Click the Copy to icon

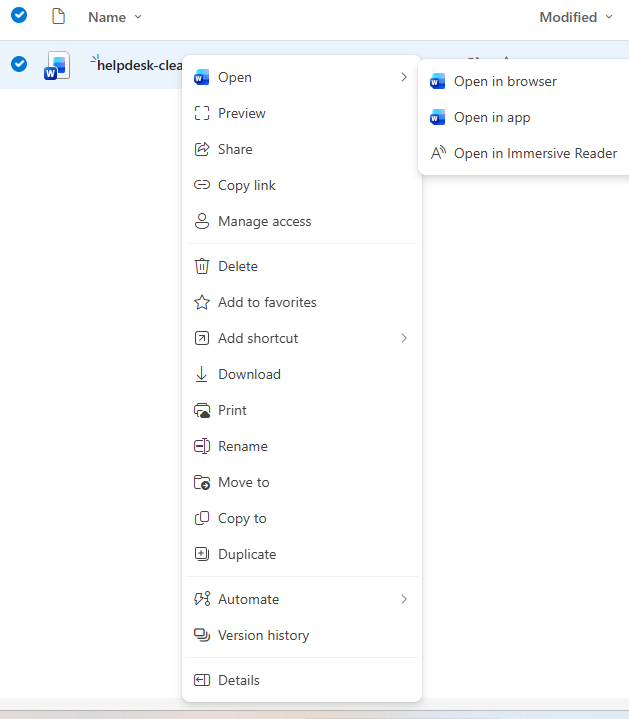point(202,518)
